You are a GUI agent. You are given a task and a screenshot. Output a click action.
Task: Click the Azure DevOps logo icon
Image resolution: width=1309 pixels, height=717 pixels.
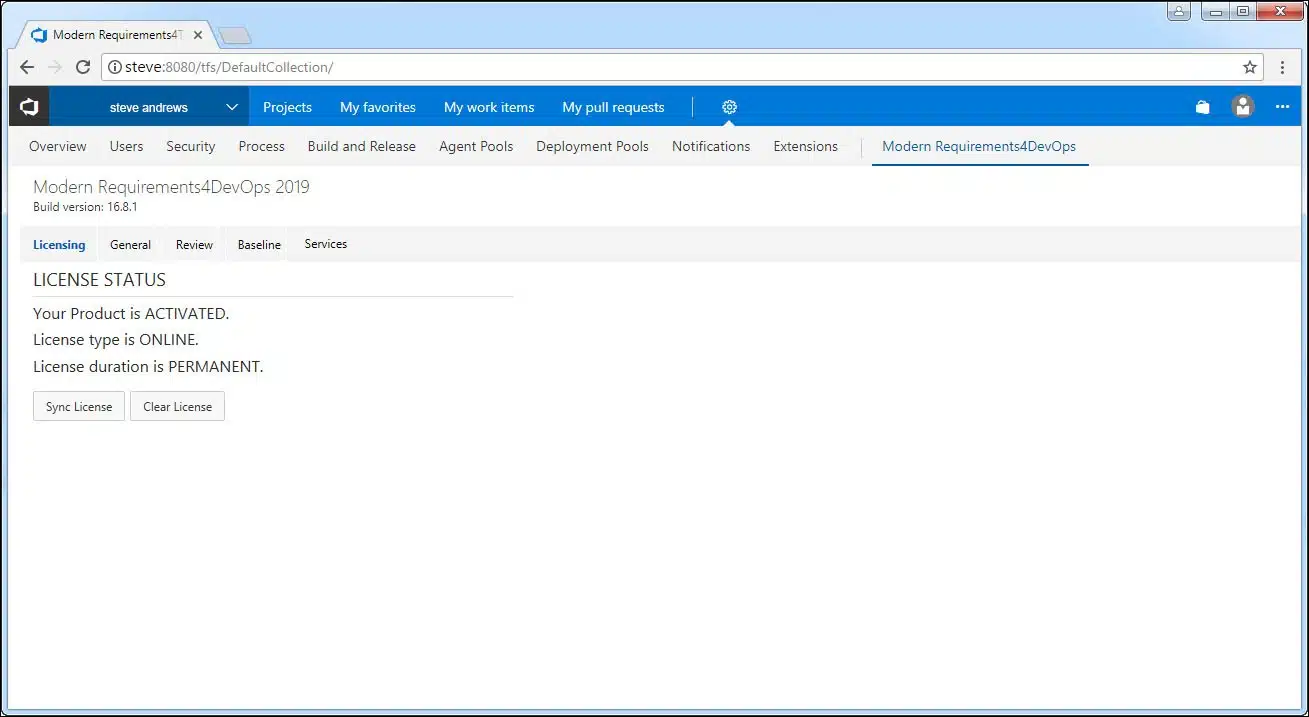click(29, 107)
